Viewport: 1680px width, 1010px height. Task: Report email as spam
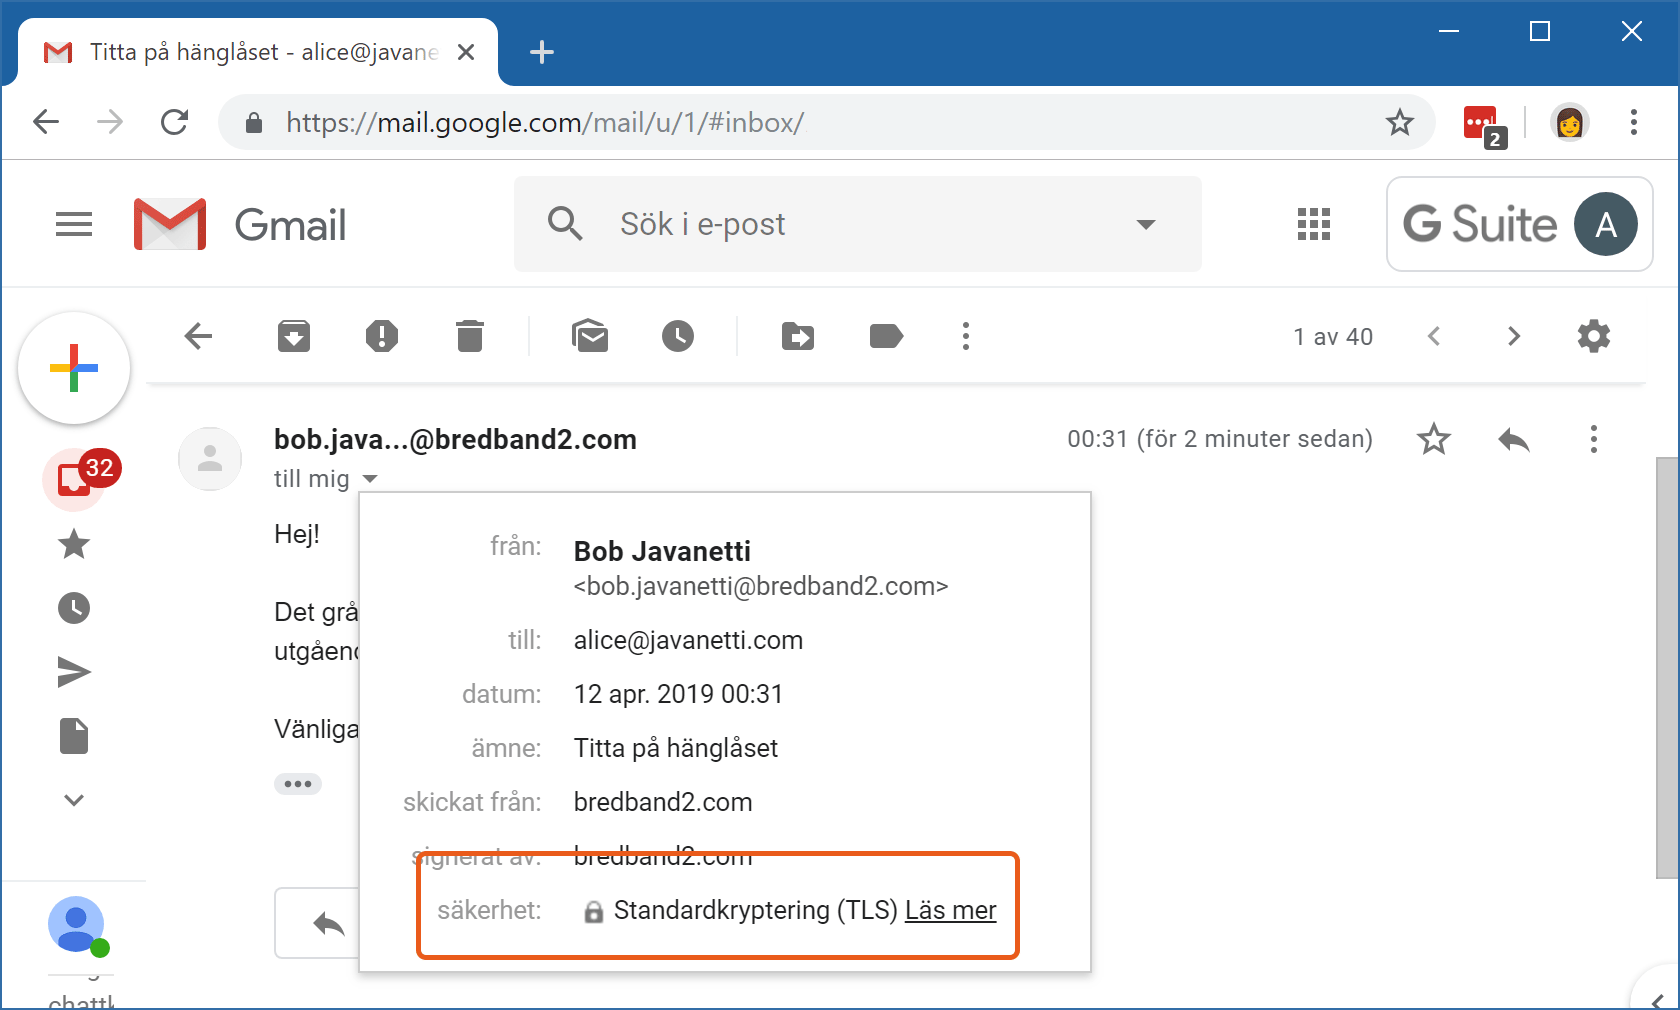pos(382,336)
